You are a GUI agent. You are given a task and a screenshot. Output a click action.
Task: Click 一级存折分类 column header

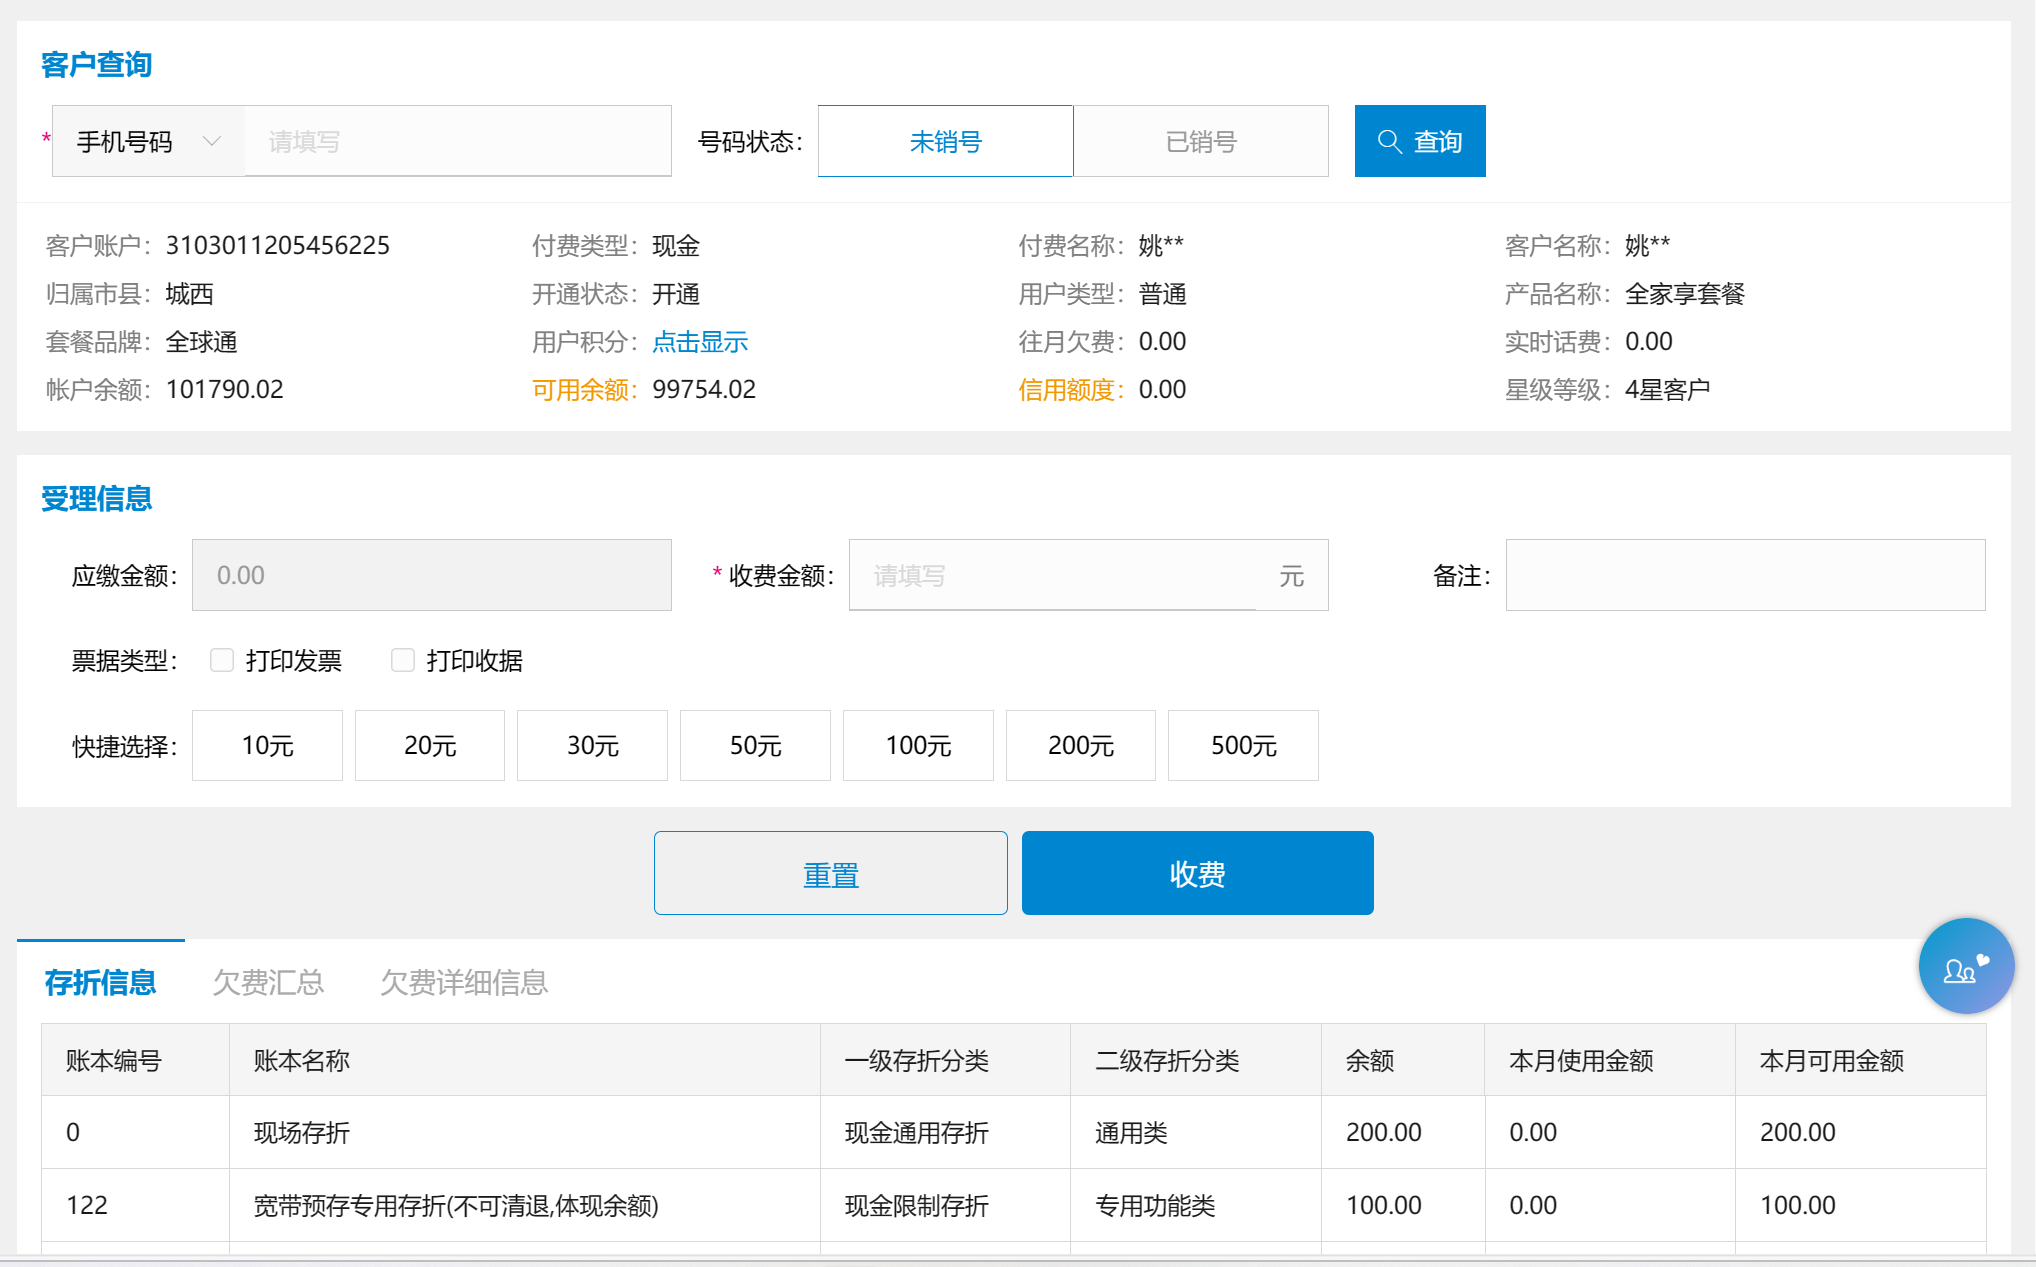pyautogui.click(x=917, y=1060)
